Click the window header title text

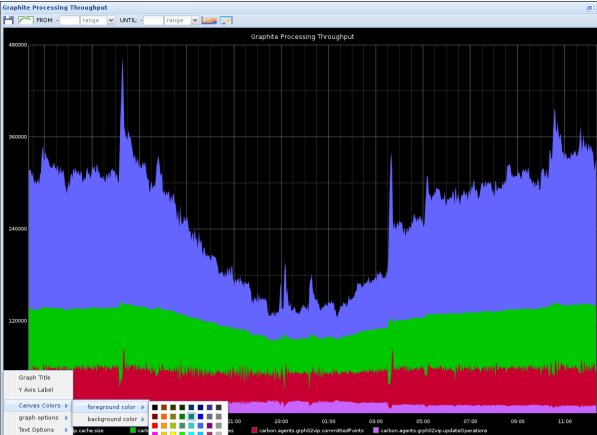click(55, 8)
